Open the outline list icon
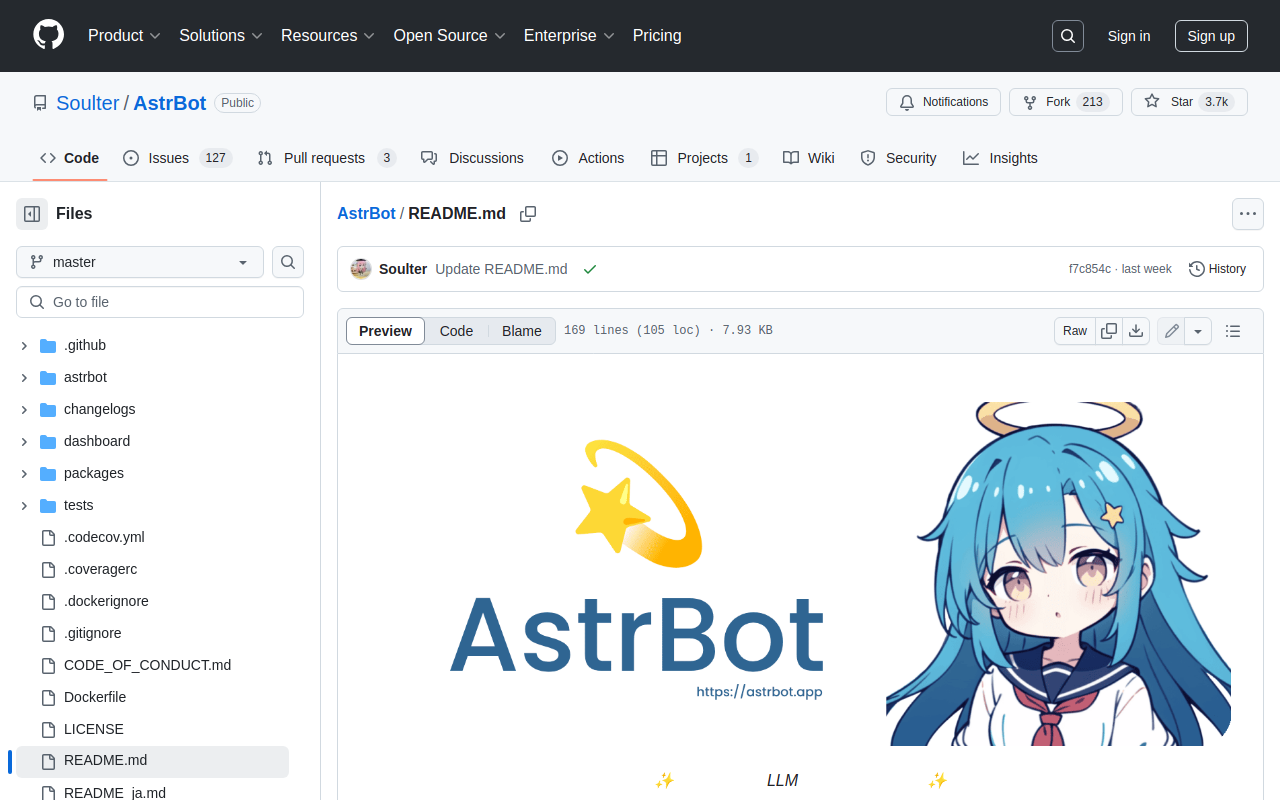The width and height of the screenshot is (1280, 800). click(x=1233, y=331)
